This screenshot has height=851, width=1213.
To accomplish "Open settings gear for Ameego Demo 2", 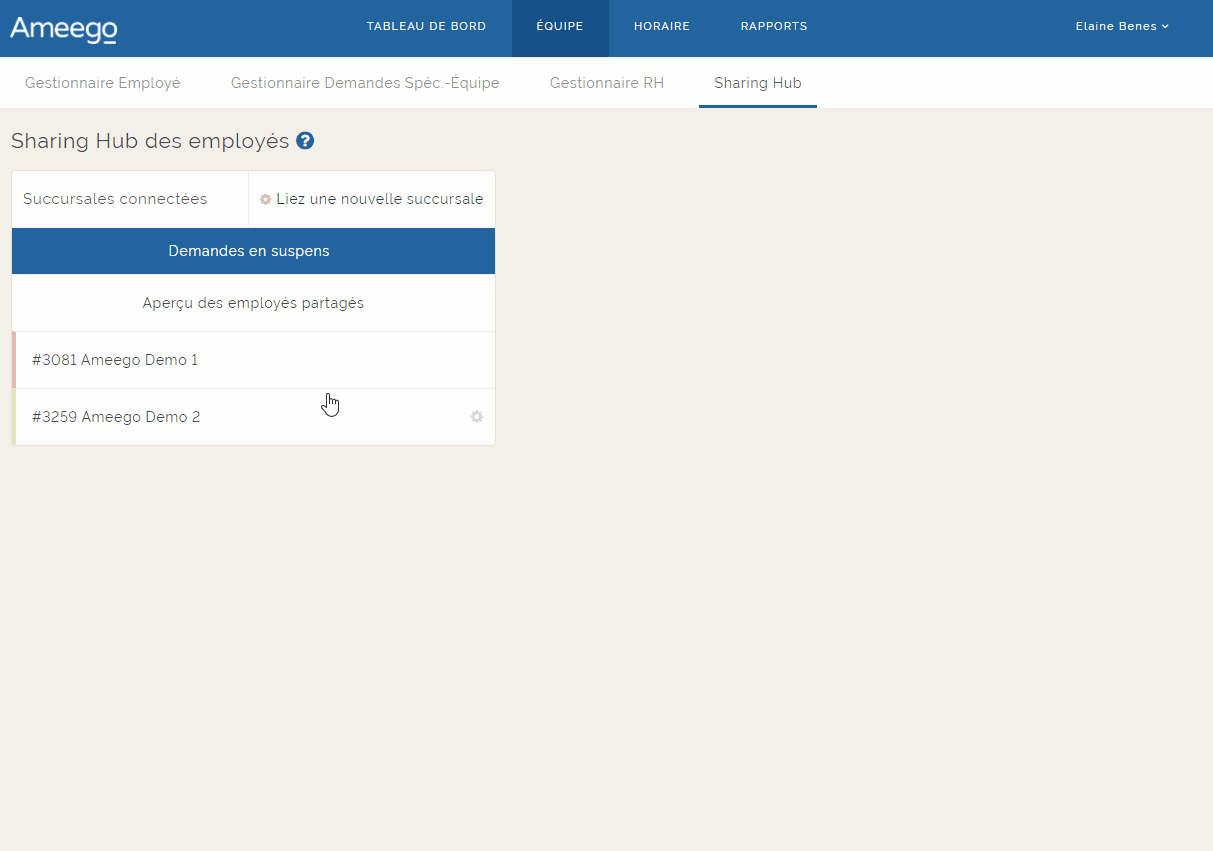I will coord(477,417).
